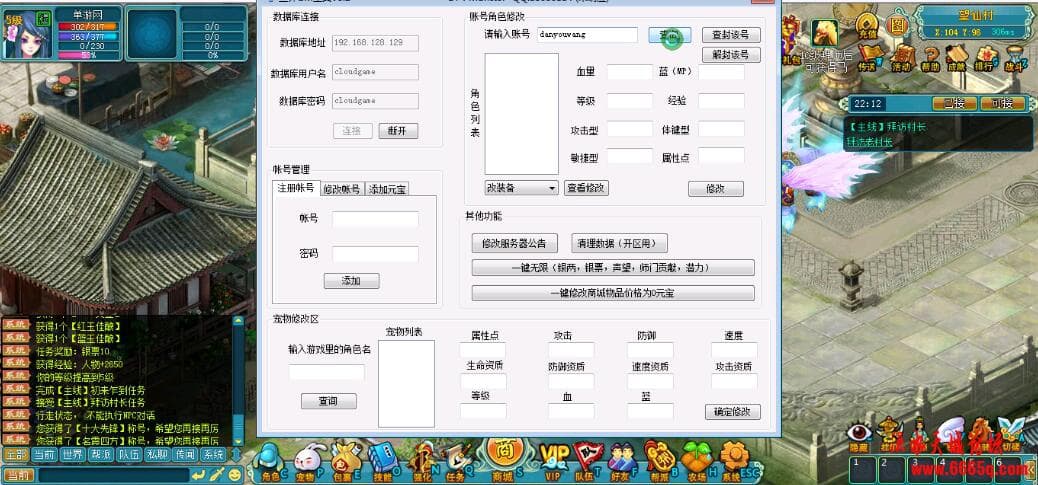Click the player character portrait

28,34
